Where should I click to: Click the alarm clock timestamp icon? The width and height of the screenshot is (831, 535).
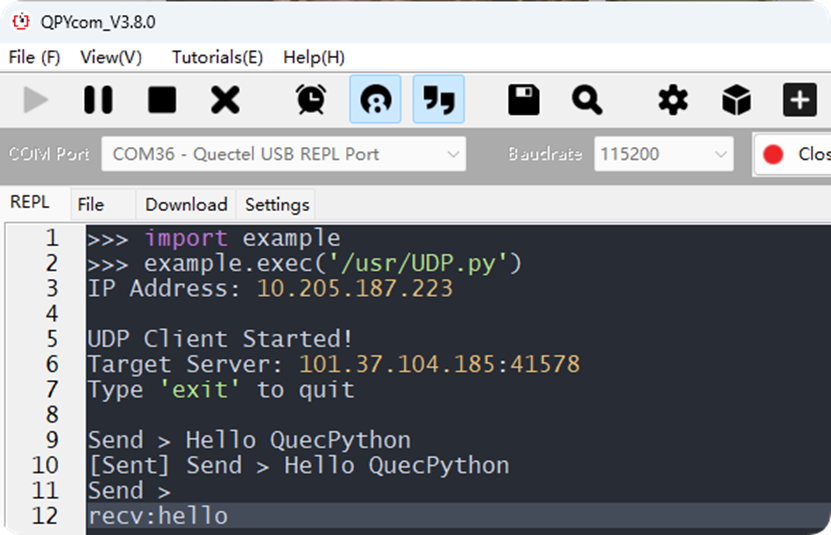(311, 100)
